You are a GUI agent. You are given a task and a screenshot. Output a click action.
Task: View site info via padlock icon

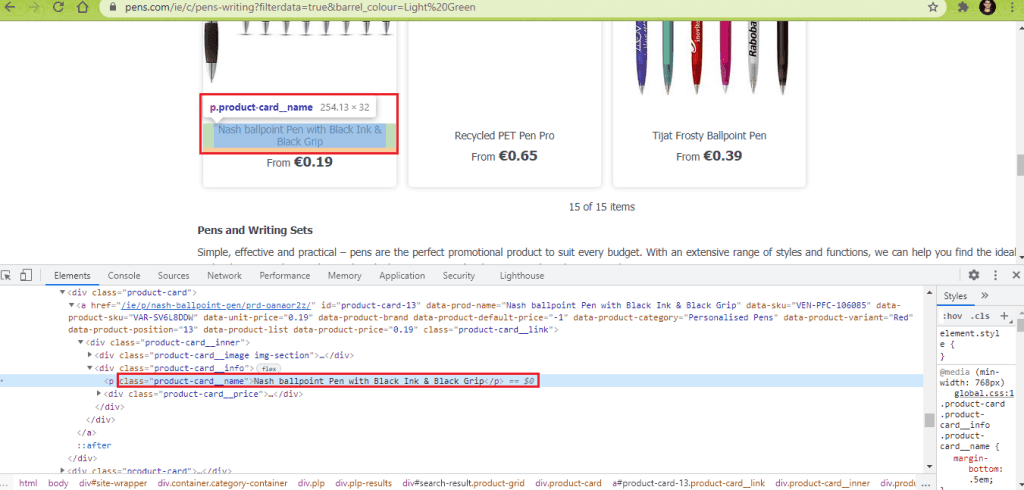[x=112, y=8]
